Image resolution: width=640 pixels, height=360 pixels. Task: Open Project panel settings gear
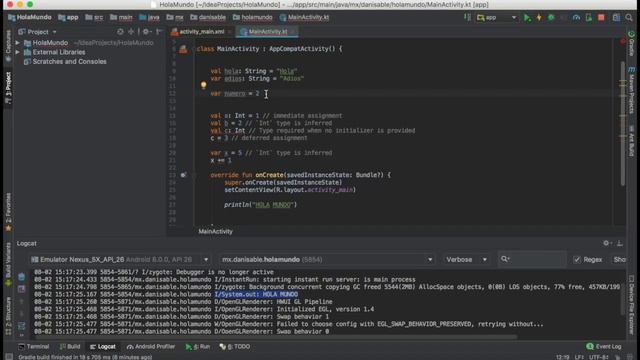point(146,31)
